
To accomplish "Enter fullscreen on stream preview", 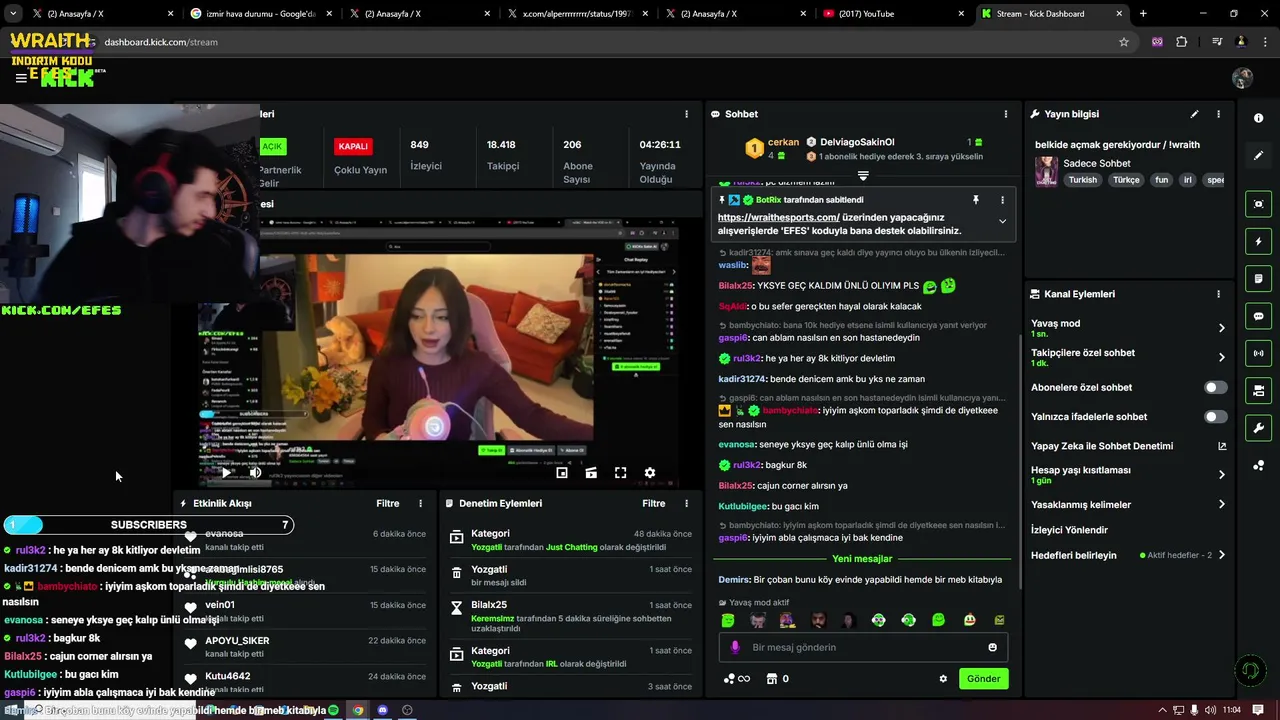I will click(620, 473).
